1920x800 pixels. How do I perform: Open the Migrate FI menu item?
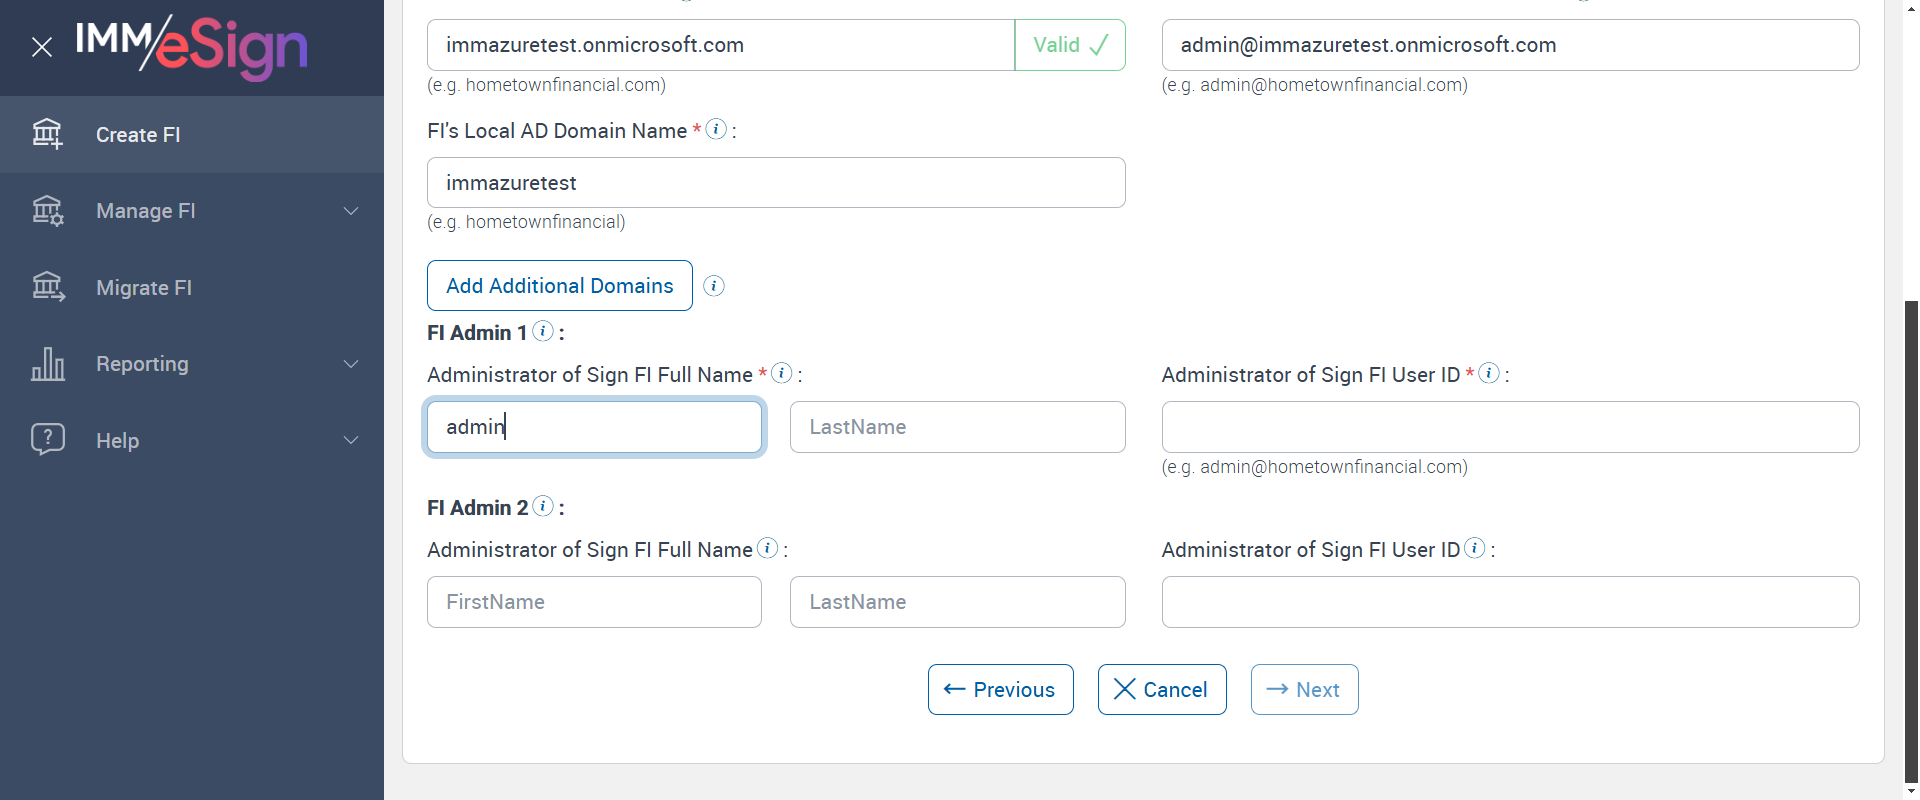tap(144, 288)
